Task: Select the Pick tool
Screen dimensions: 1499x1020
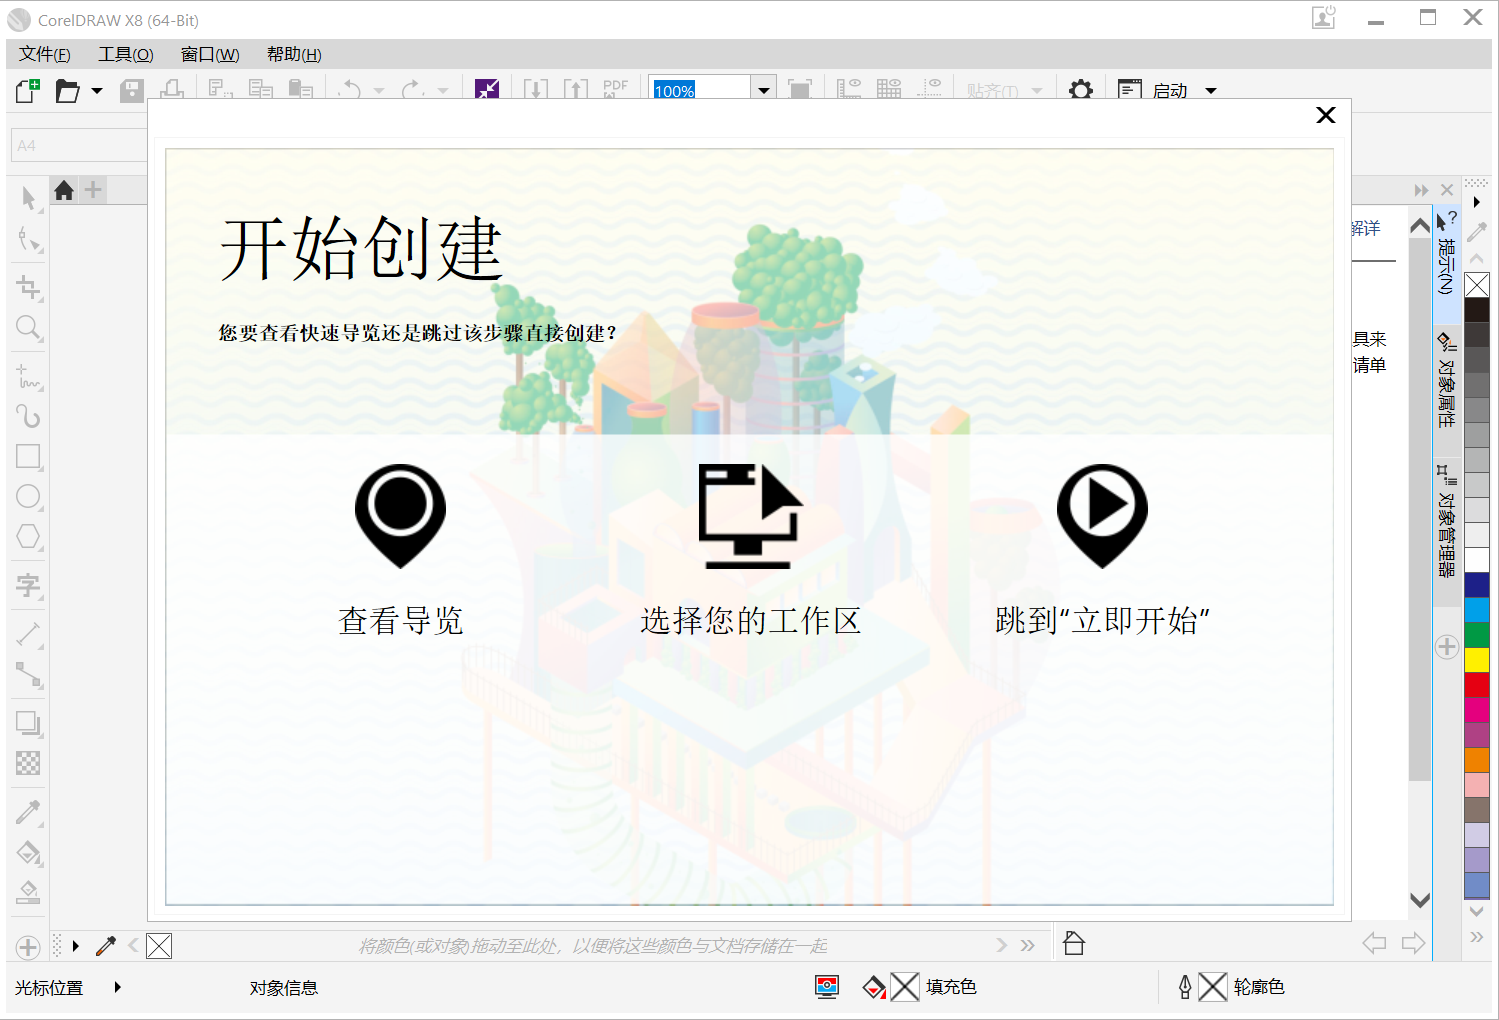Action: tap(27, 198)
